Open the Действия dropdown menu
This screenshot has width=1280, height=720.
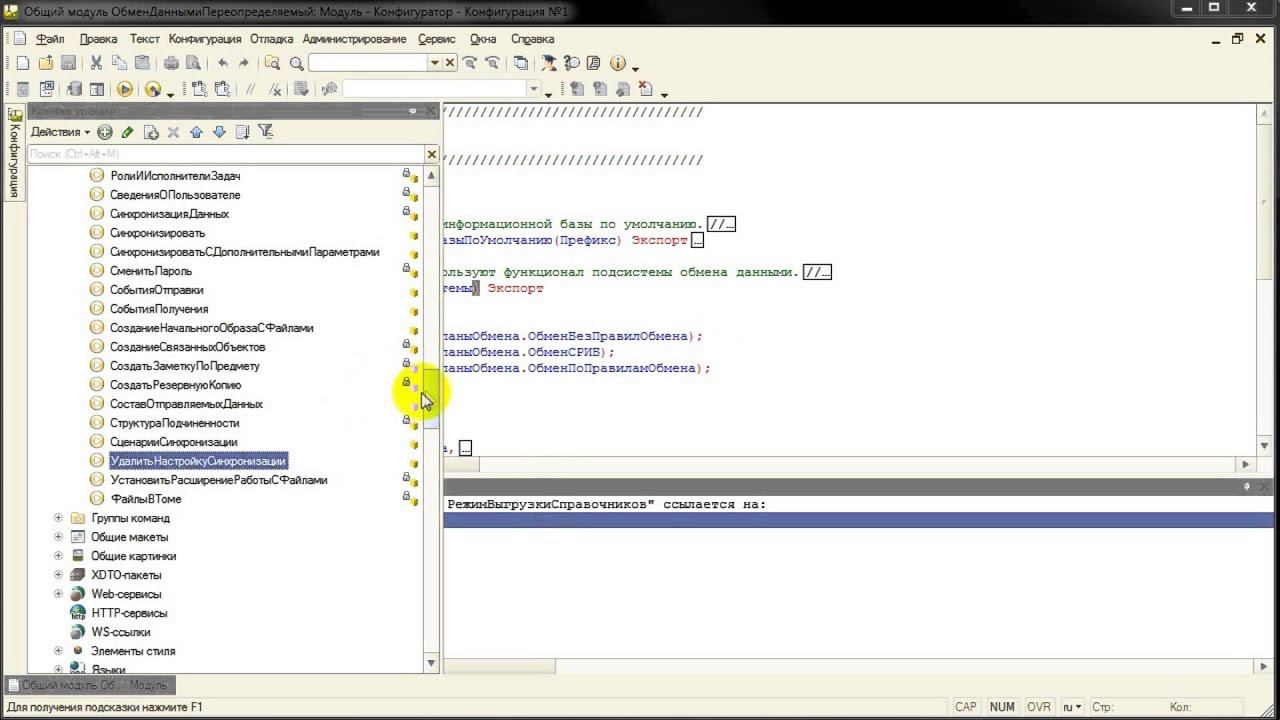point(60,132)
